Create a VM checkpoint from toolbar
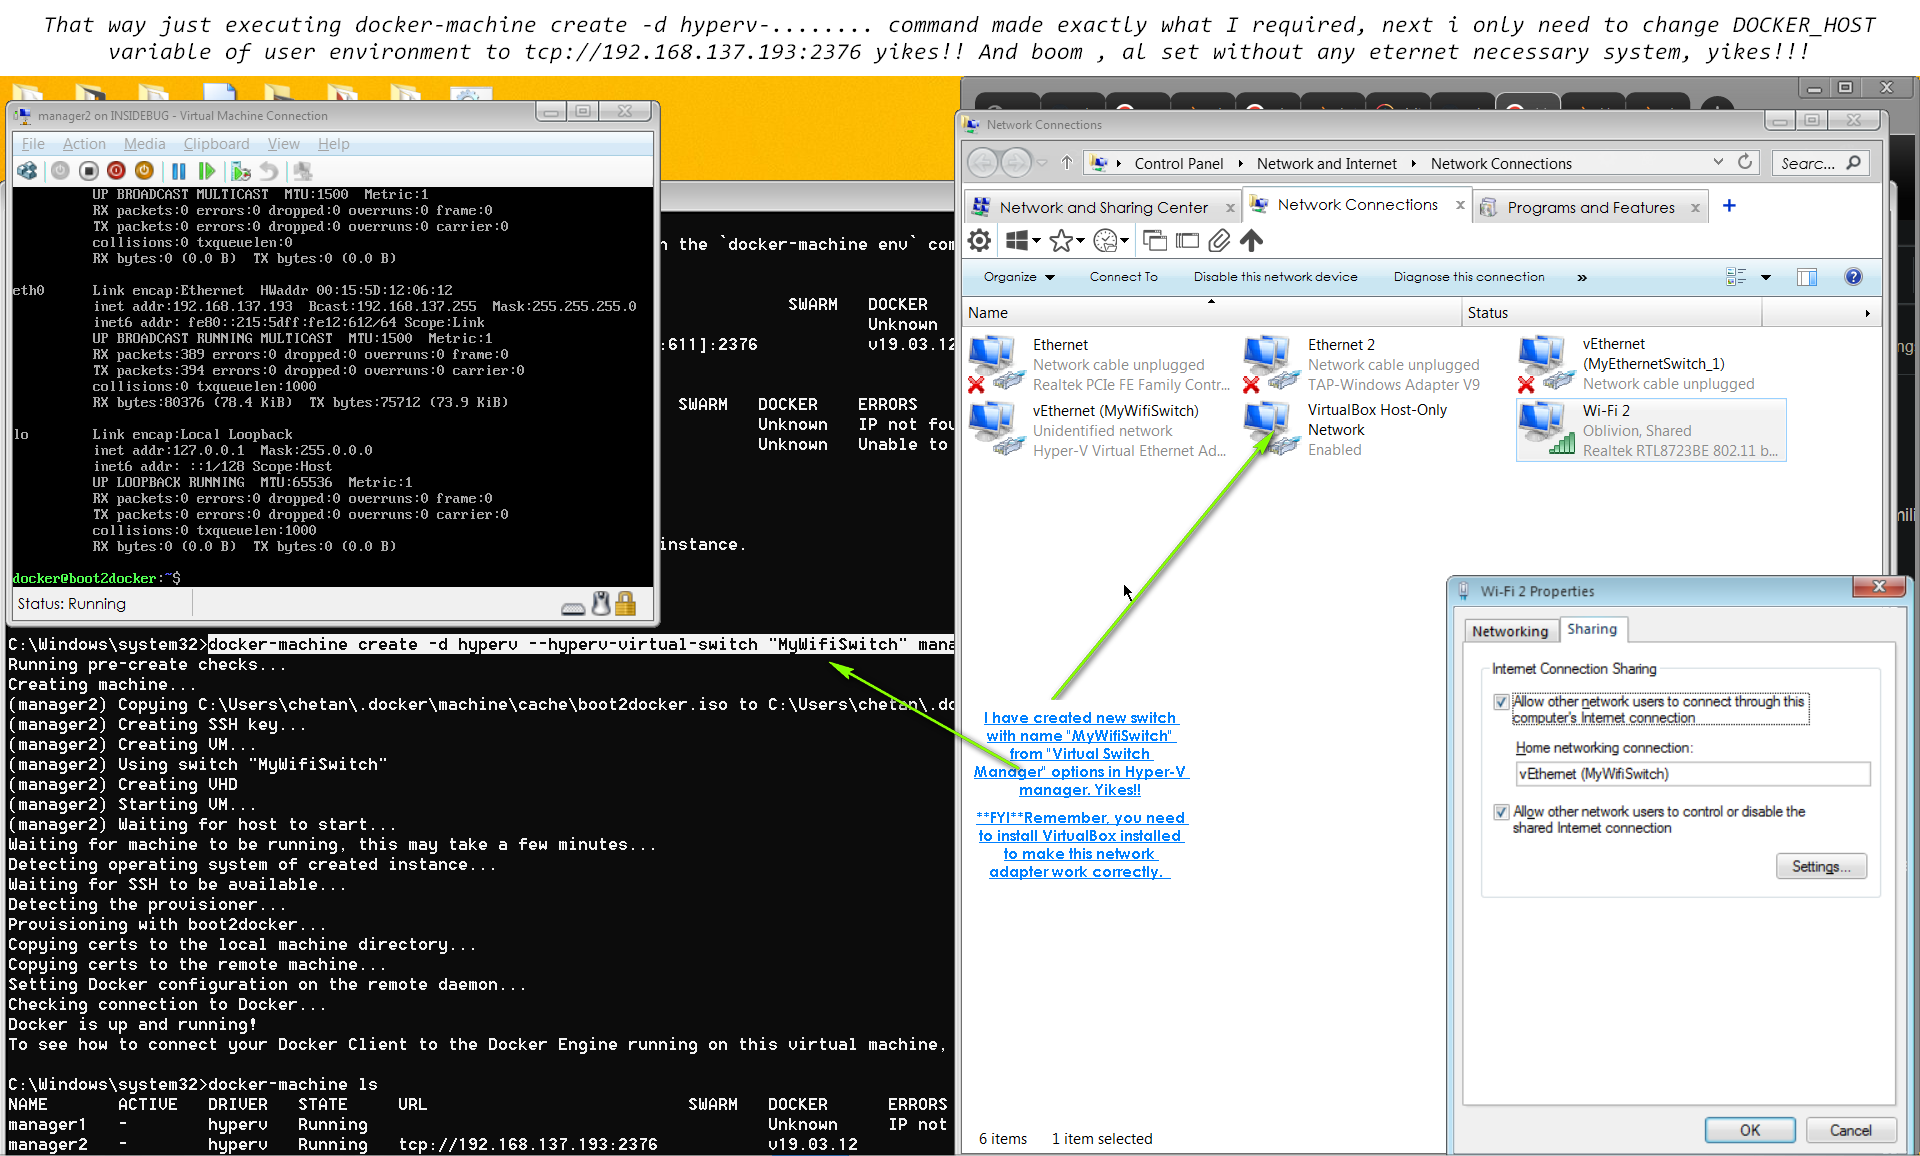The image size is (1920, 1156). coord(240,171)
